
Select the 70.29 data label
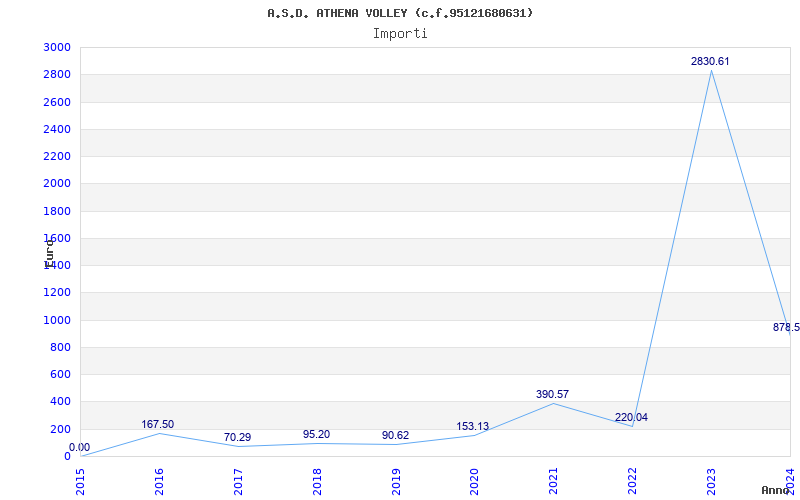point(237,437)
